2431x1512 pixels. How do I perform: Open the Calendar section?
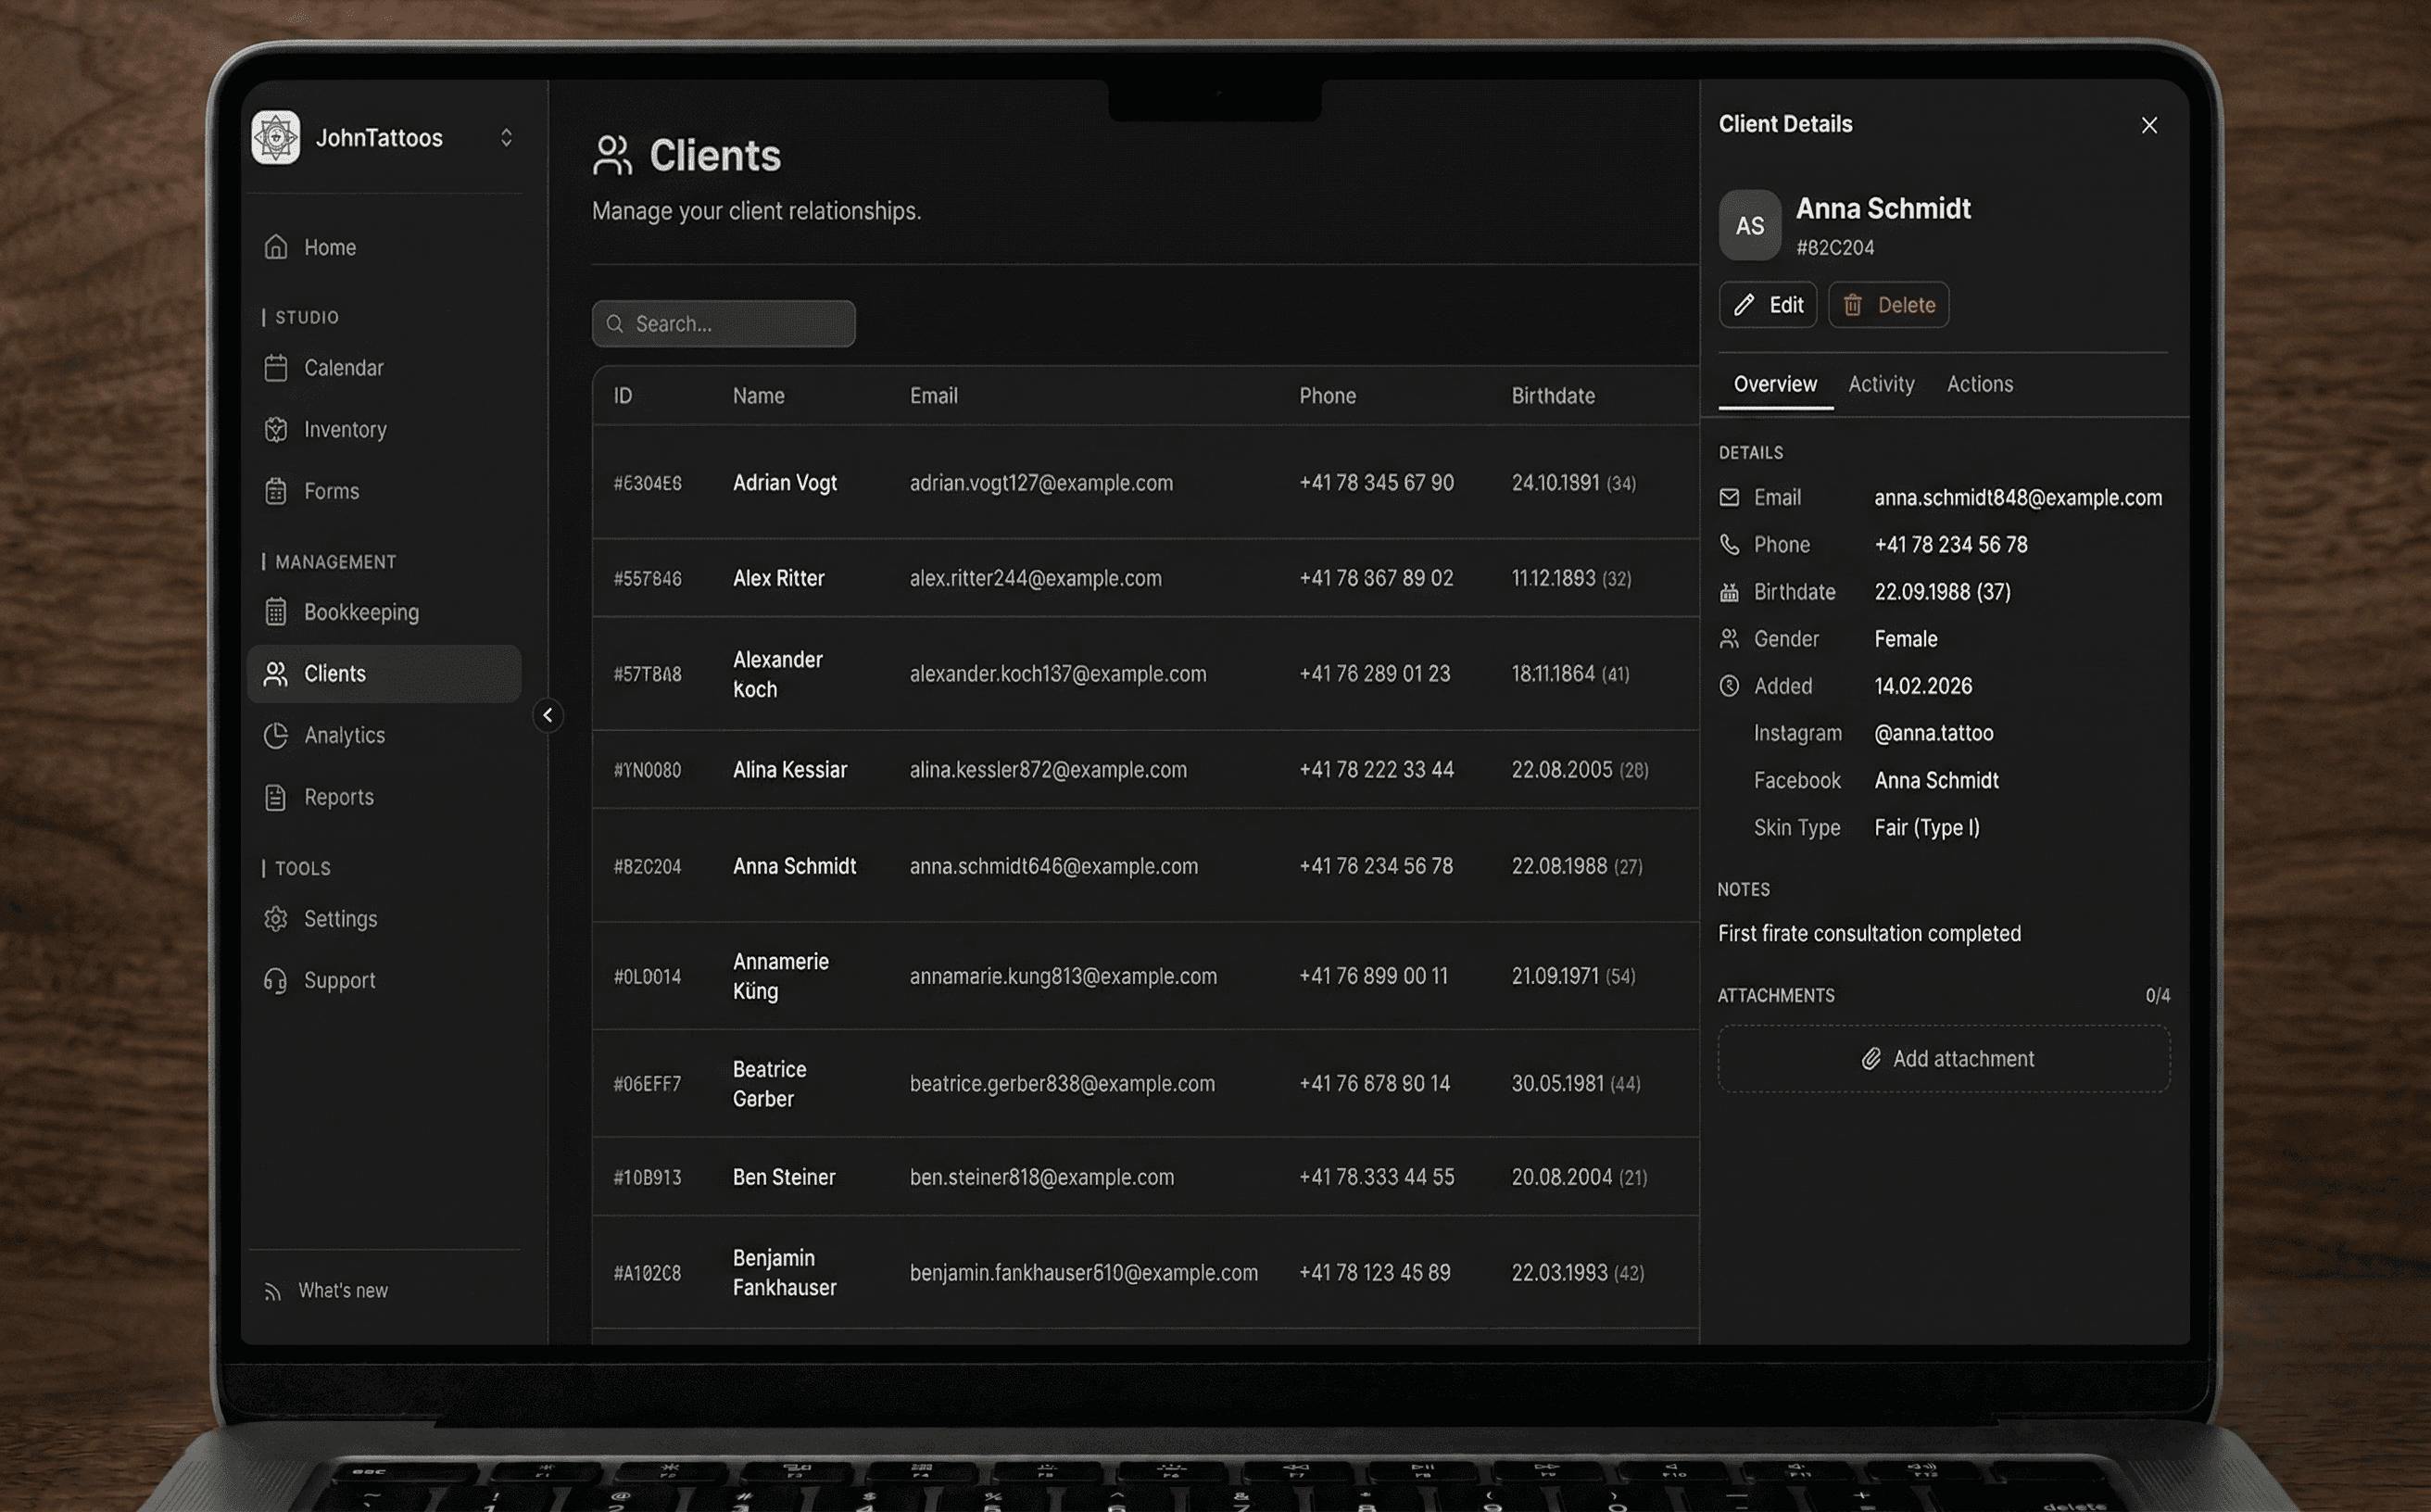pos(343,368)
